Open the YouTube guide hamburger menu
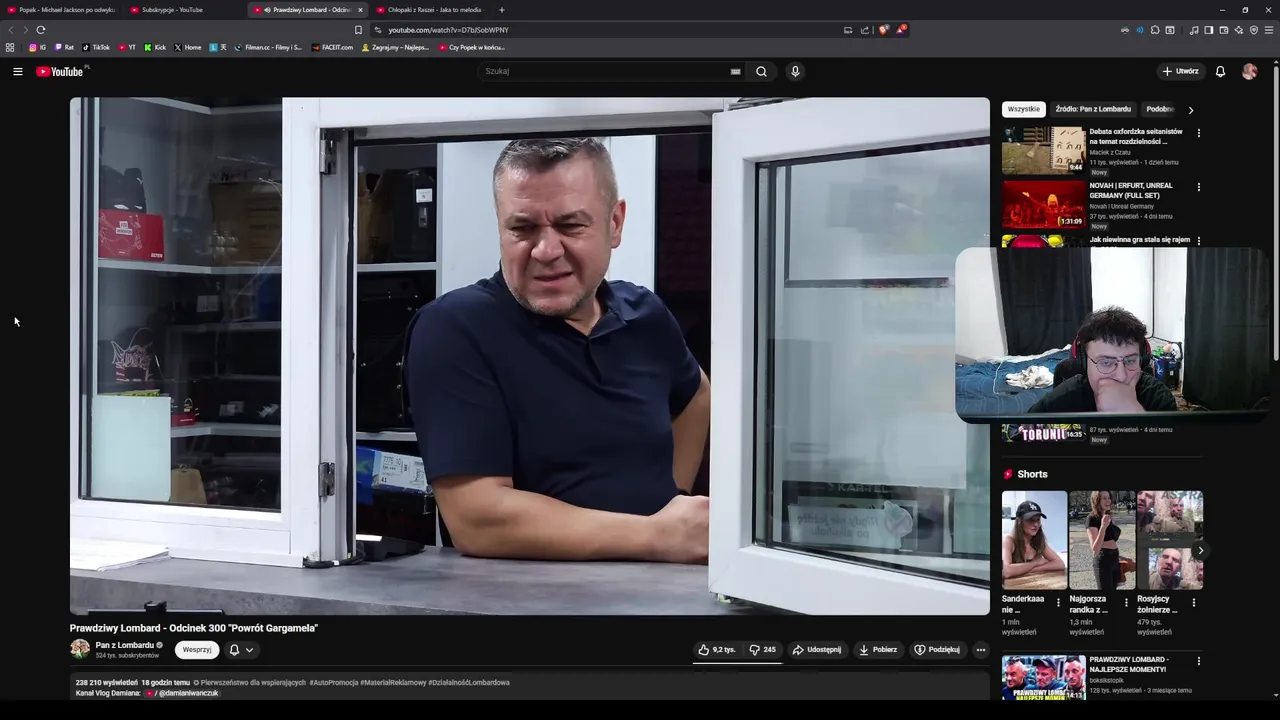1280x720 pixels. tap(17, 71)
